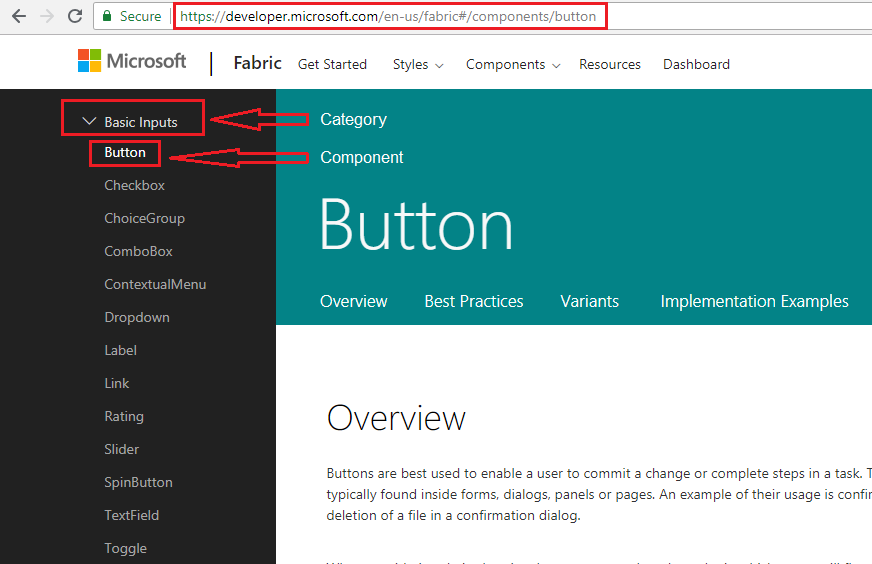Screen dimensions: 872x564
Task: Click the browser back arrow
Action: coord(18,16)
